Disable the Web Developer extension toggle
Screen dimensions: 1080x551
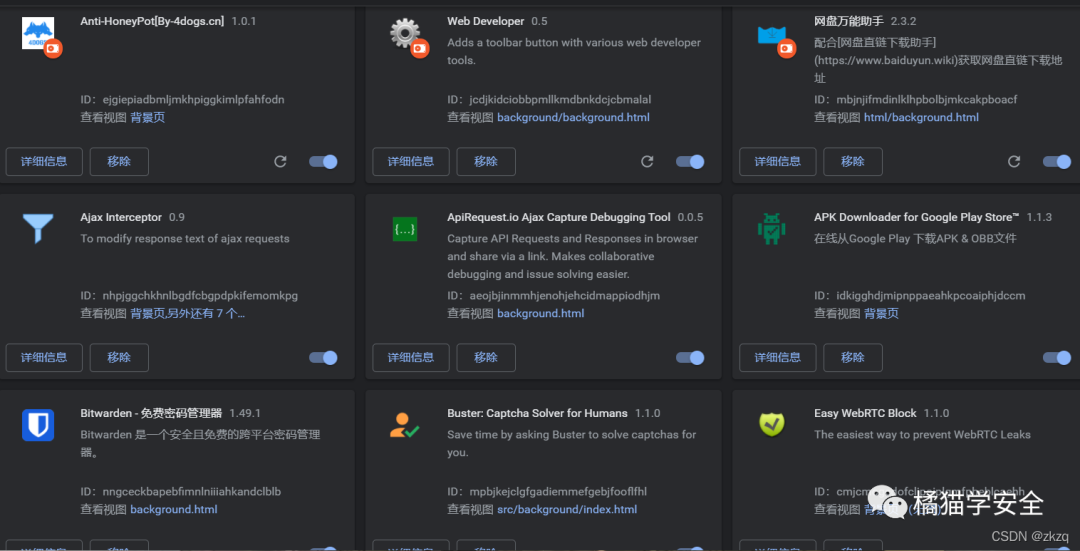tap(690, 161)
